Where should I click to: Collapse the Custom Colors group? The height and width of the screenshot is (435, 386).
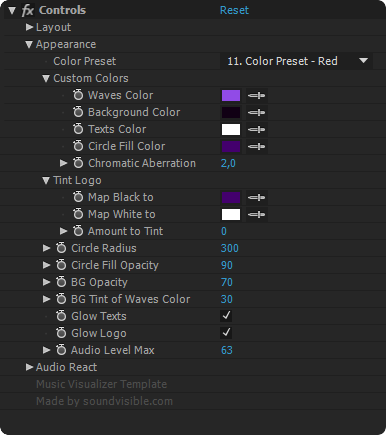(46, 78)
